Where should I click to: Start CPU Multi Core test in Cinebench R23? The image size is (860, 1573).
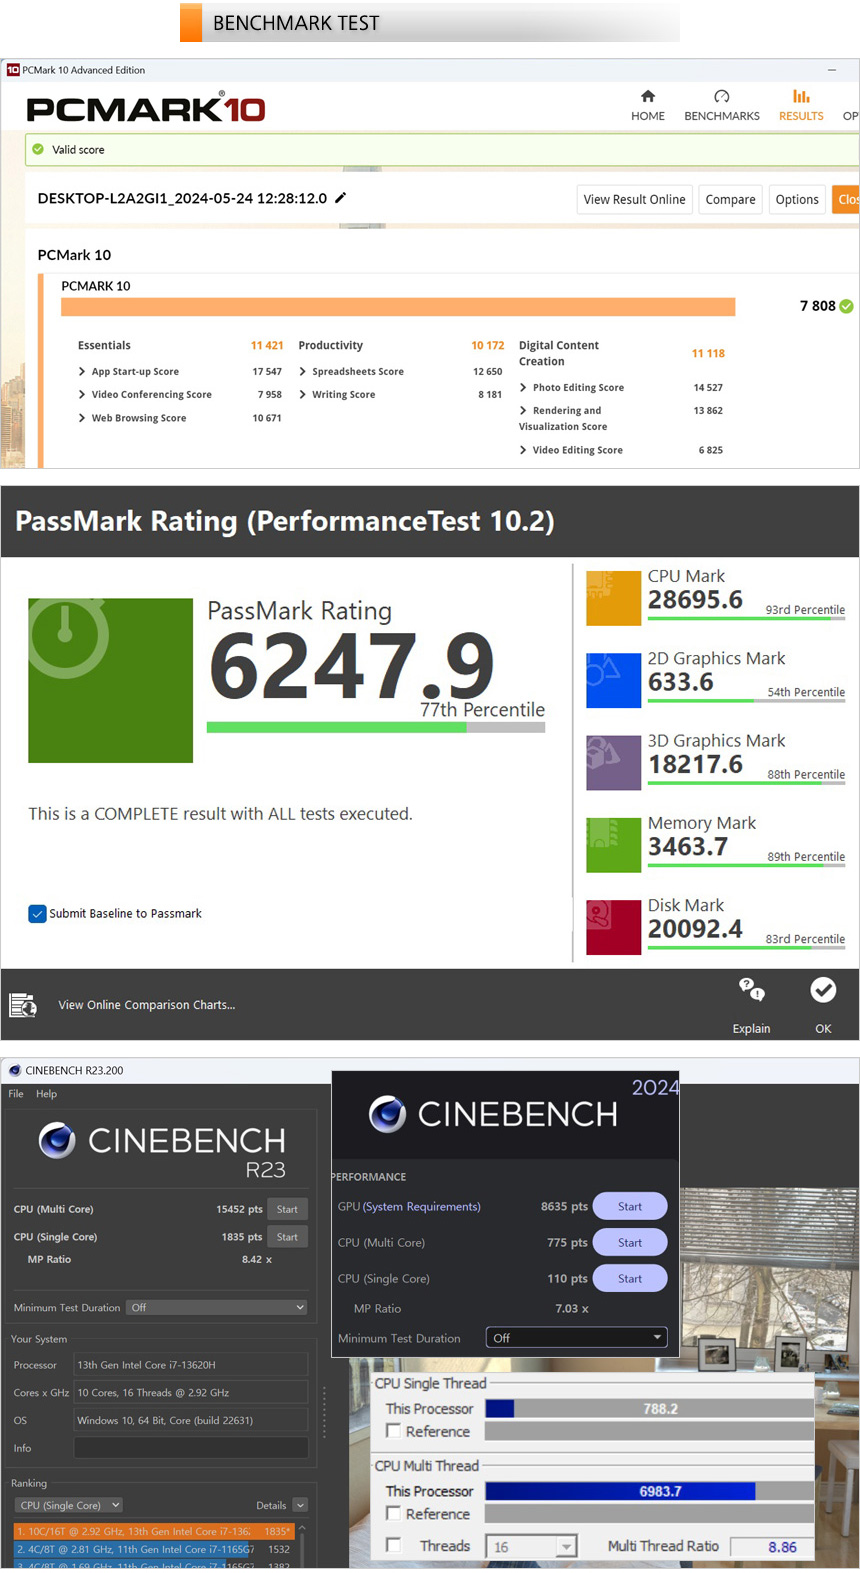pyautogui.click(x=287, y=1209)
